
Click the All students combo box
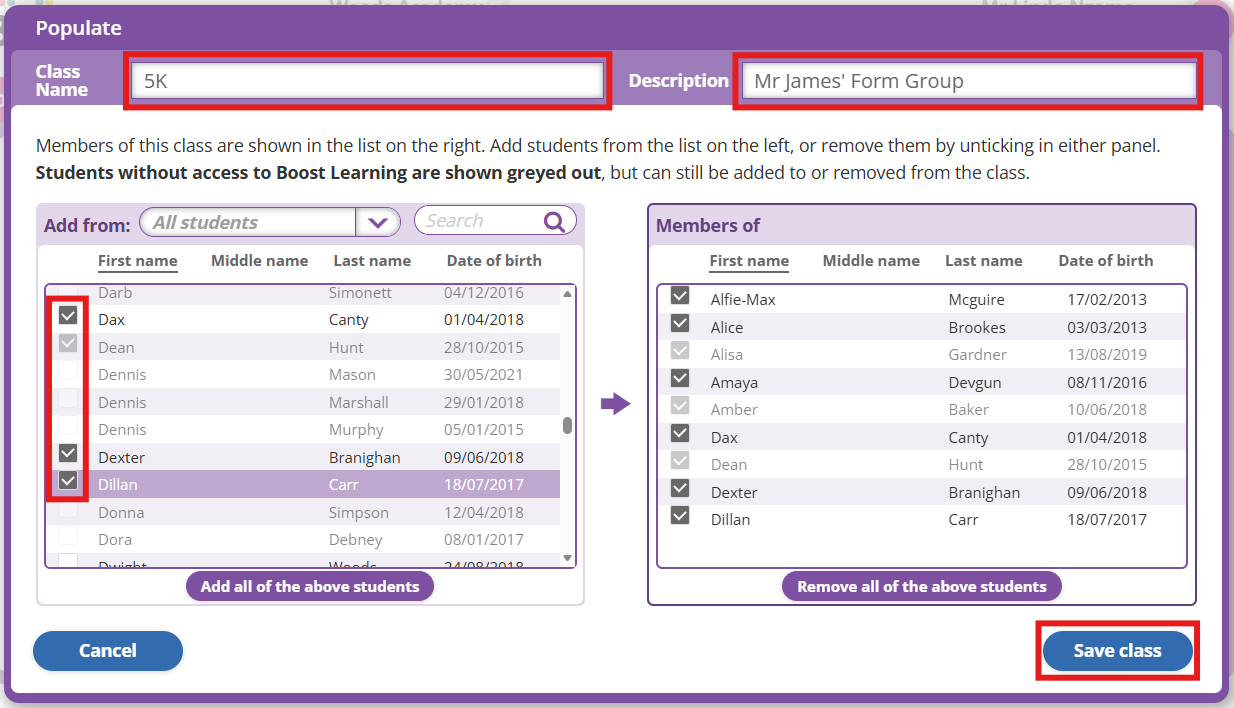(248, 222)
